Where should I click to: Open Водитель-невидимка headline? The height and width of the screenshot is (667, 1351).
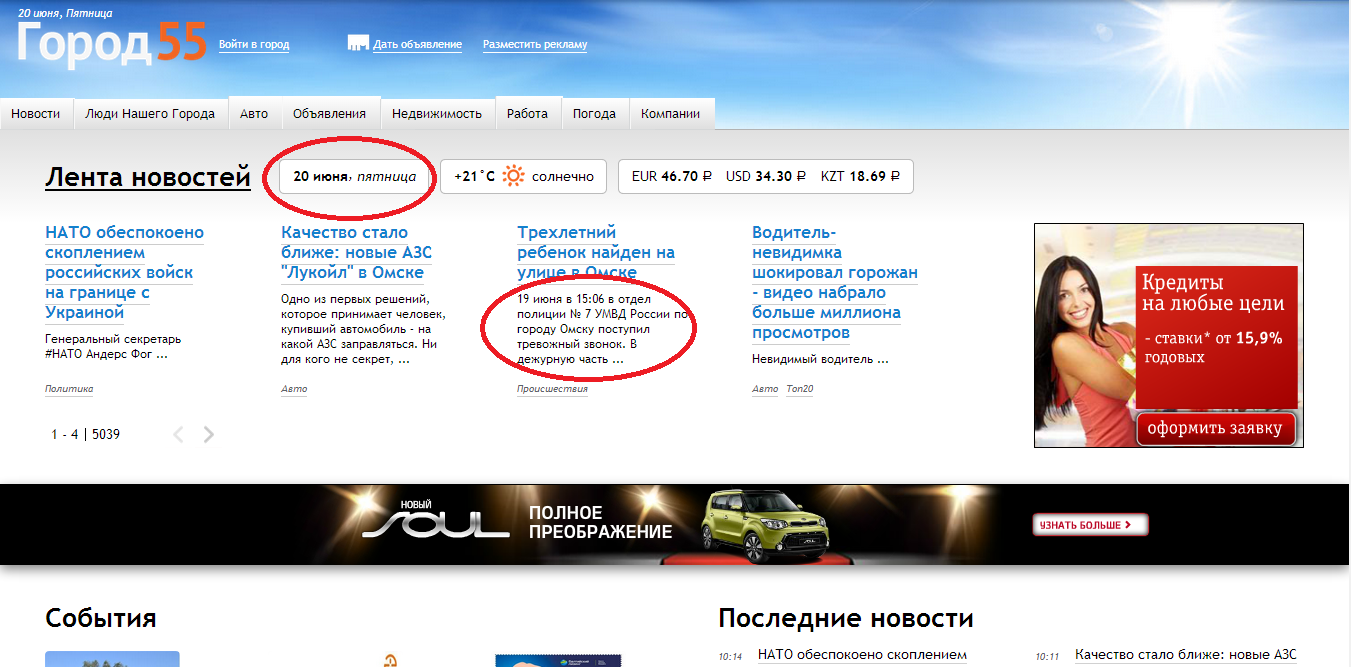pyautogui.click(x=835, y=282)
